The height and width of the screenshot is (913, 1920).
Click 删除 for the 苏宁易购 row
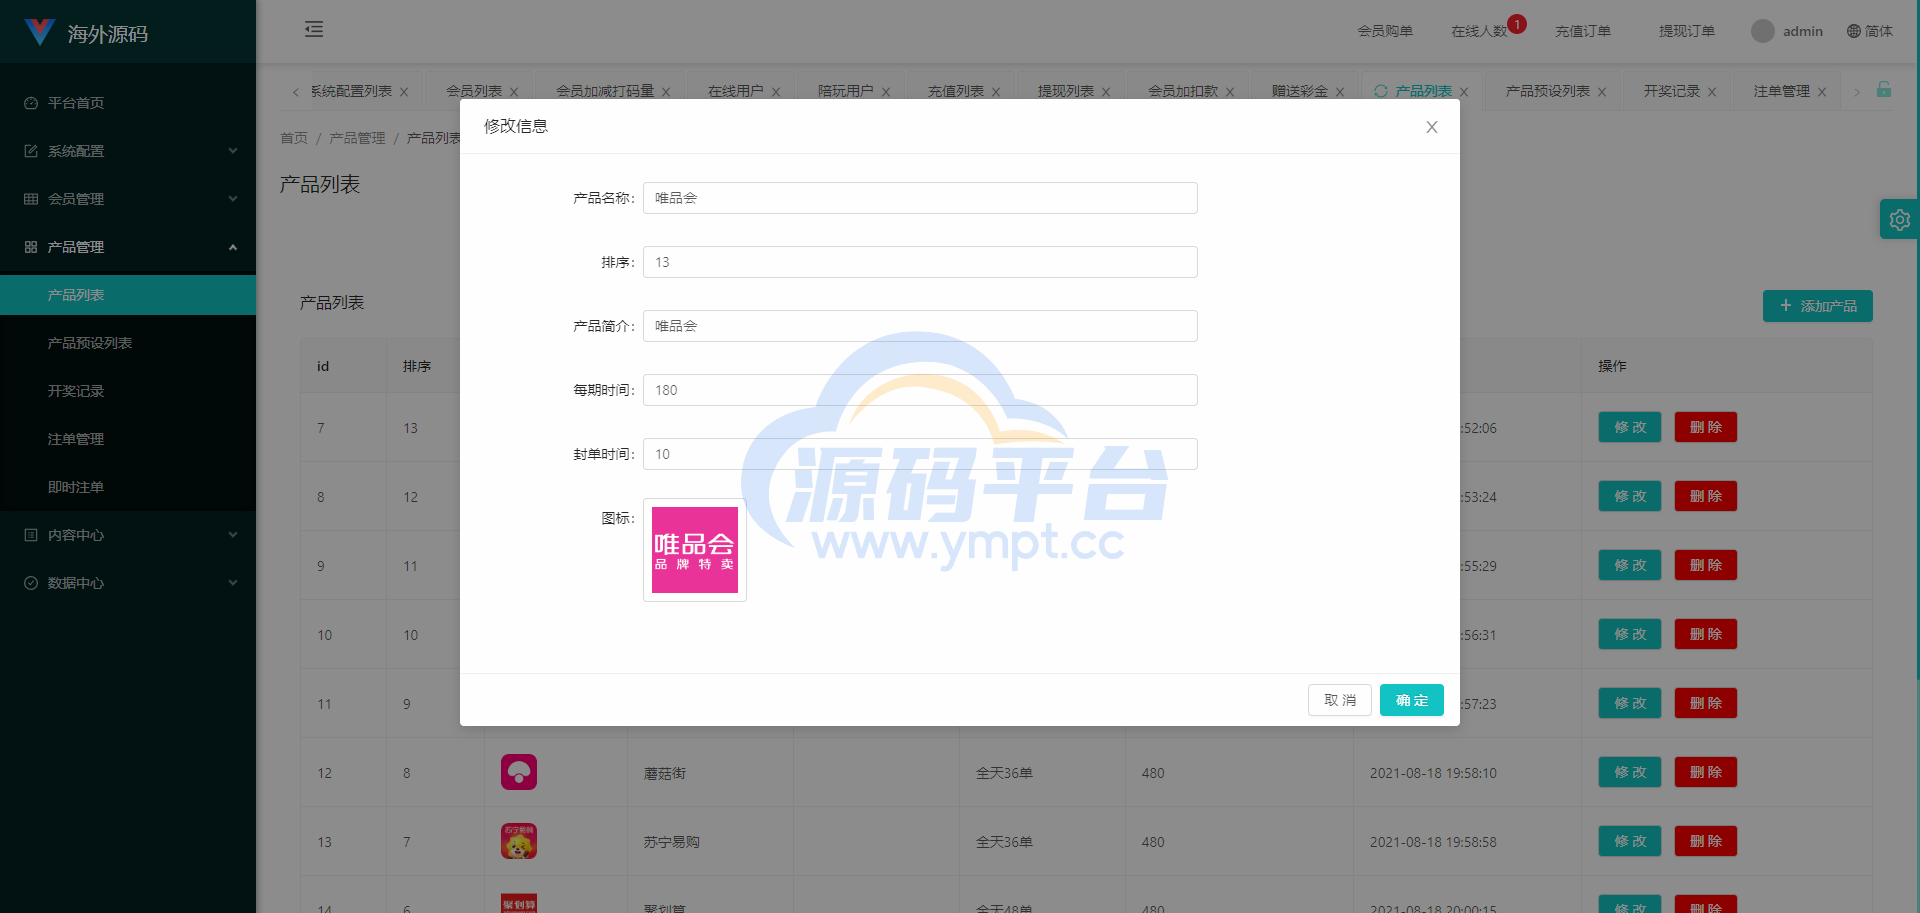click(x=1706, y=841)
